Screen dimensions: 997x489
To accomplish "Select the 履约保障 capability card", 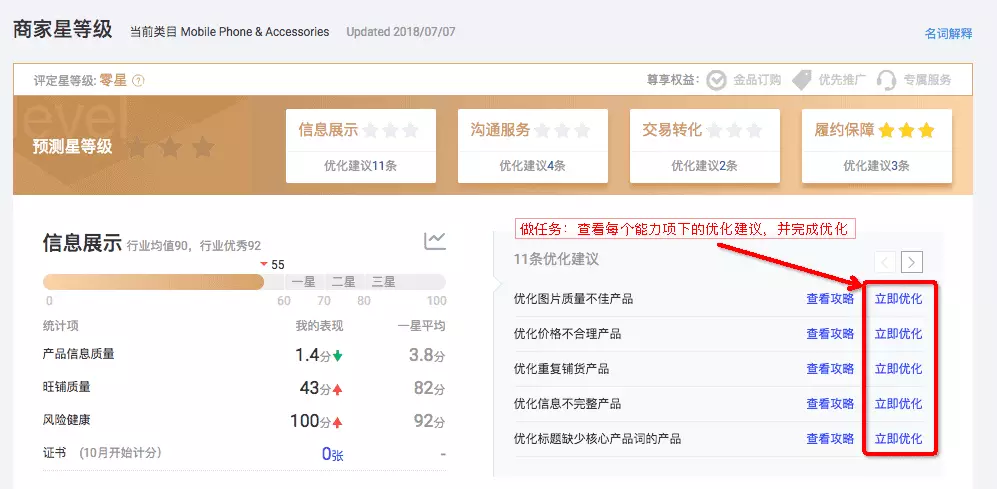I will [876, 146].
